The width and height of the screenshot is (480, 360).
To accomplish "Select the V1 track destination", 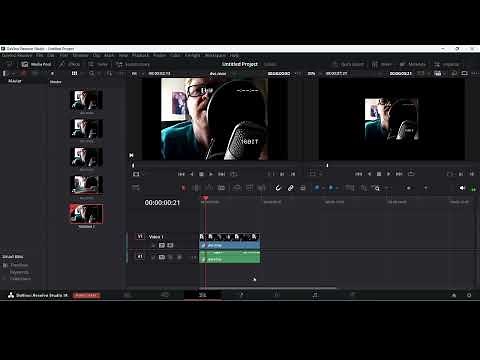I will (x=140, y=236).
